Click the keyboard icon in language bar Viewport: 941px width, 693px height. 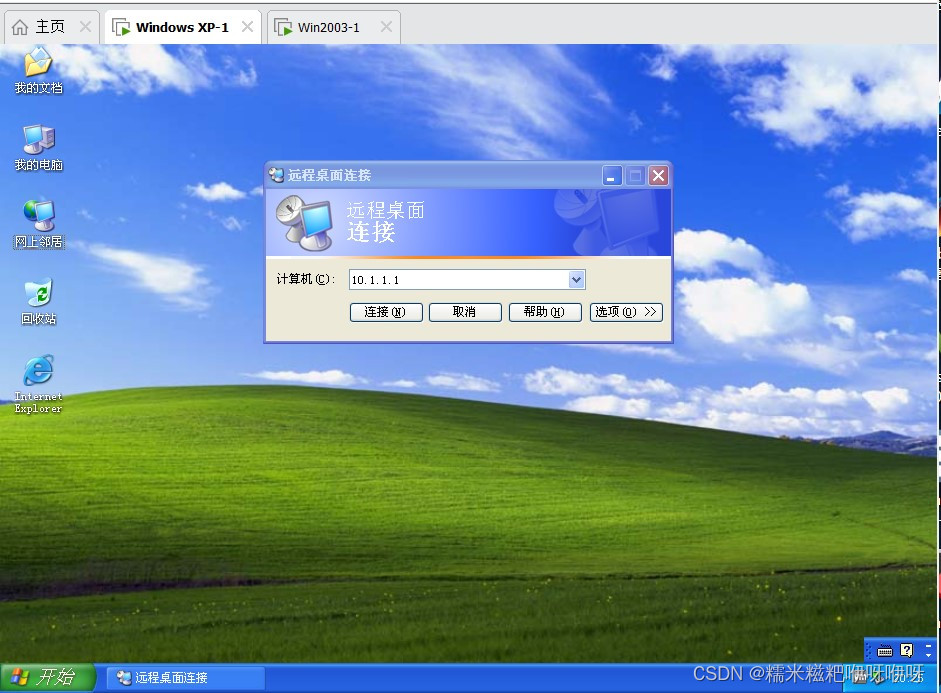(x=885, y=650)
